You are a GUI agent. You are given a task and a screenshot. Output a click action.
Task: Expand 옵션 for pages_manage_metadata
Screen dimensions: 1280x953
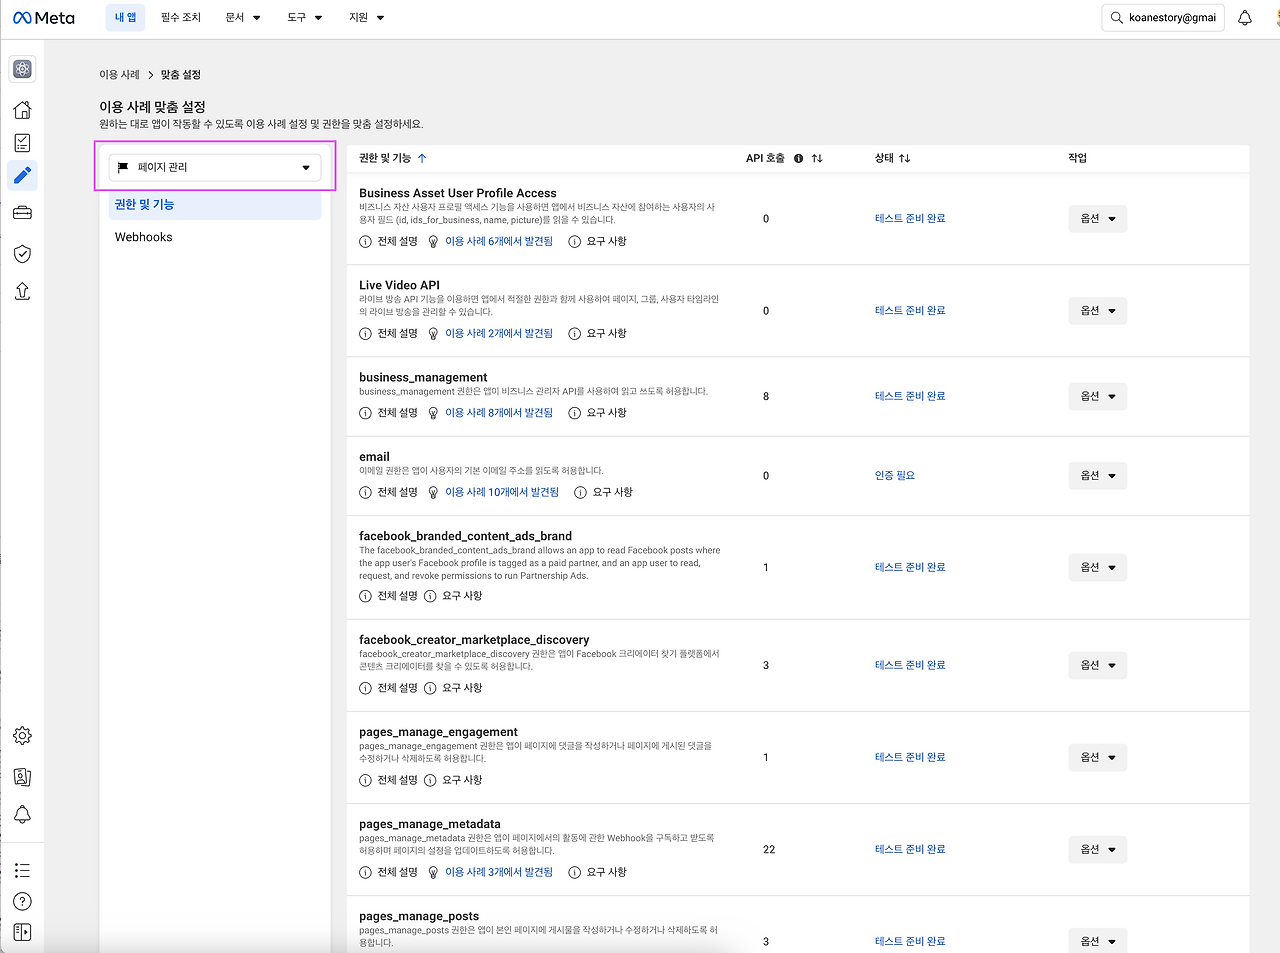1097,849
